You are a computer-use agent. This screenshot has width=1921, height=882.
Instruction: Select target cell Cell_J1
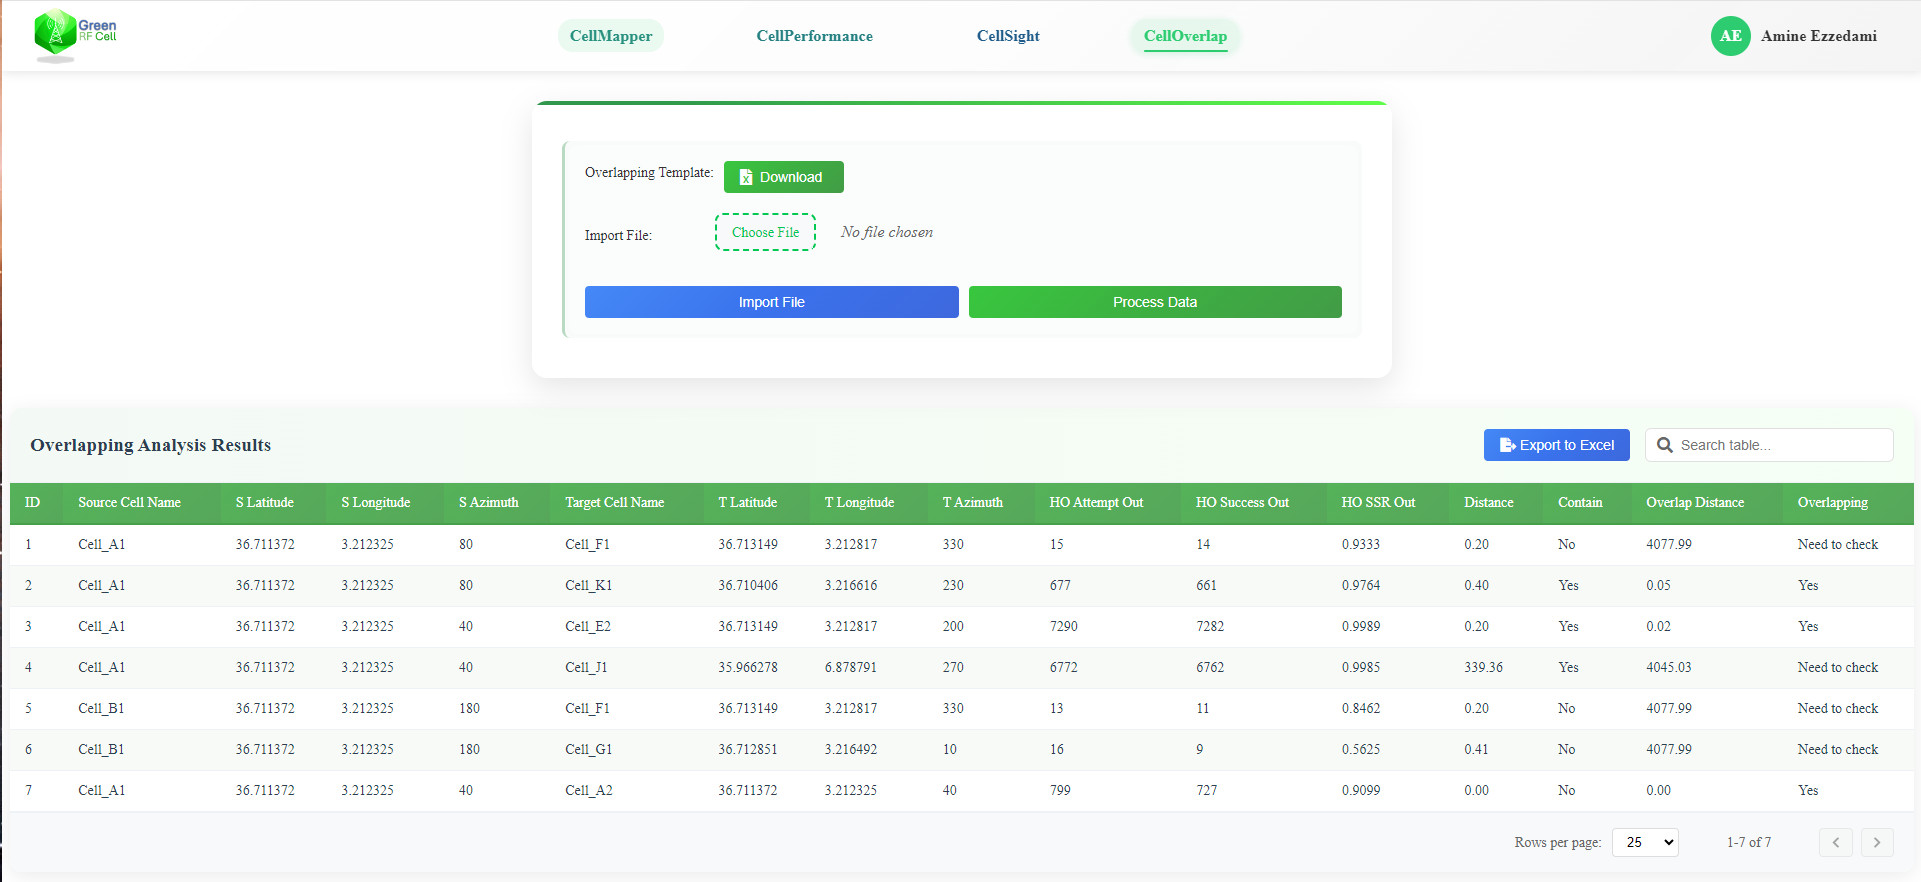[586, 667]
